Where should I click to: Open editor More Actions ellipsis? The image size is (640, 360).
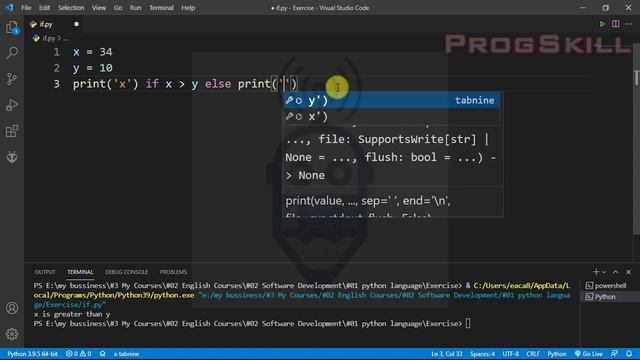(x=629, y=24)
